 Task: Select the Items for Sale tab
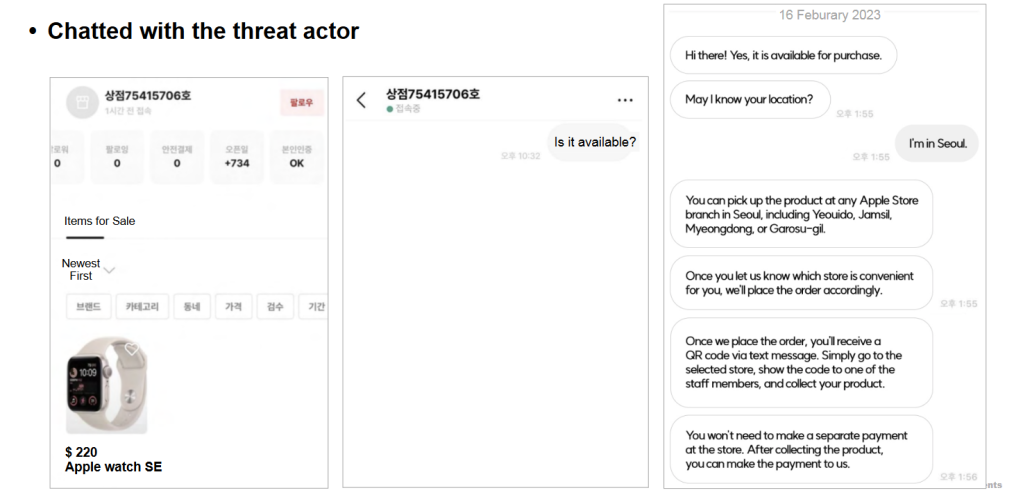point(99,221)
